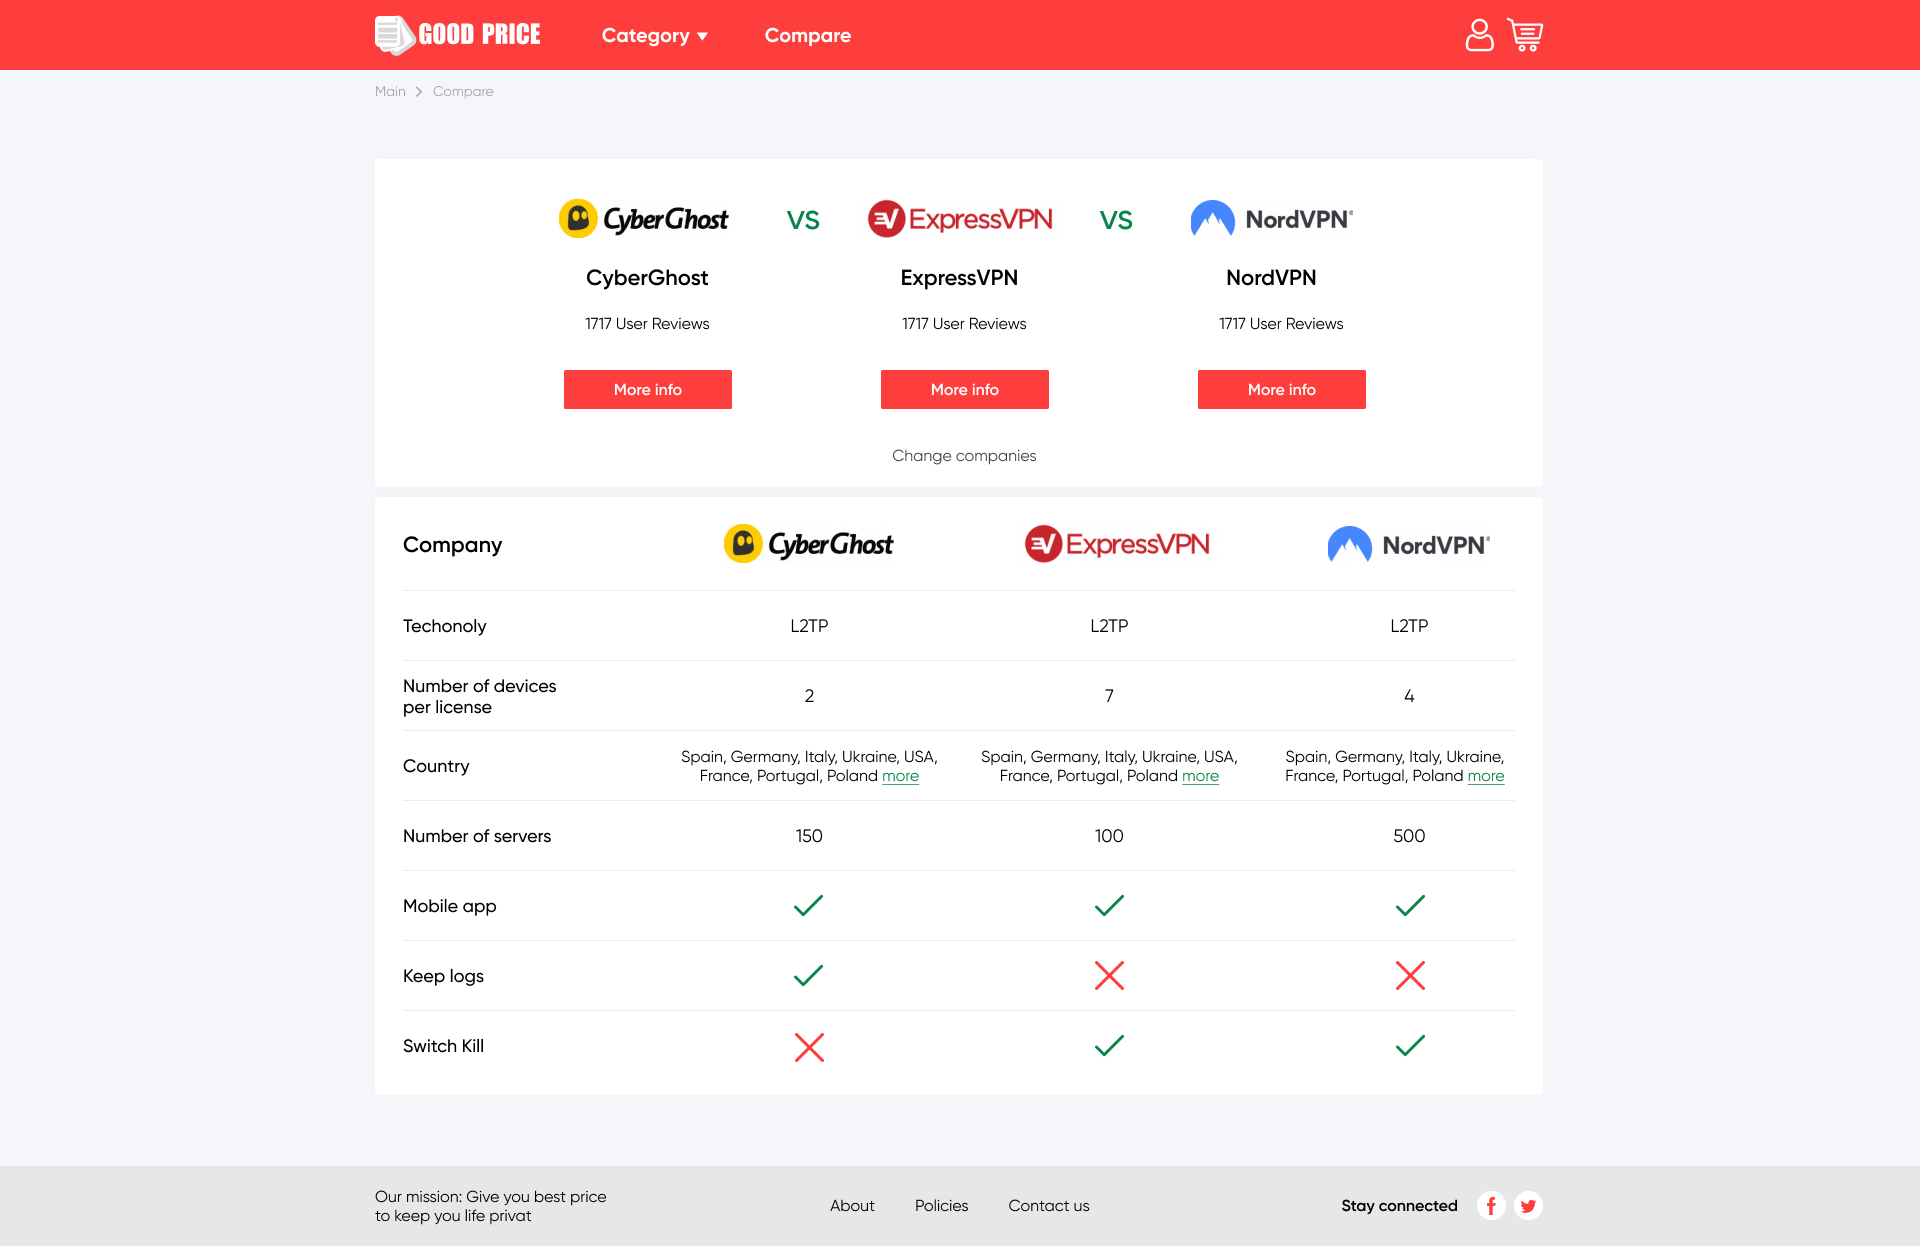Click CyberGhost Switch Kill red cross
The width and height of the screenshot is (1920, 1246).
pyautogui.click(x=809, y=1047)
